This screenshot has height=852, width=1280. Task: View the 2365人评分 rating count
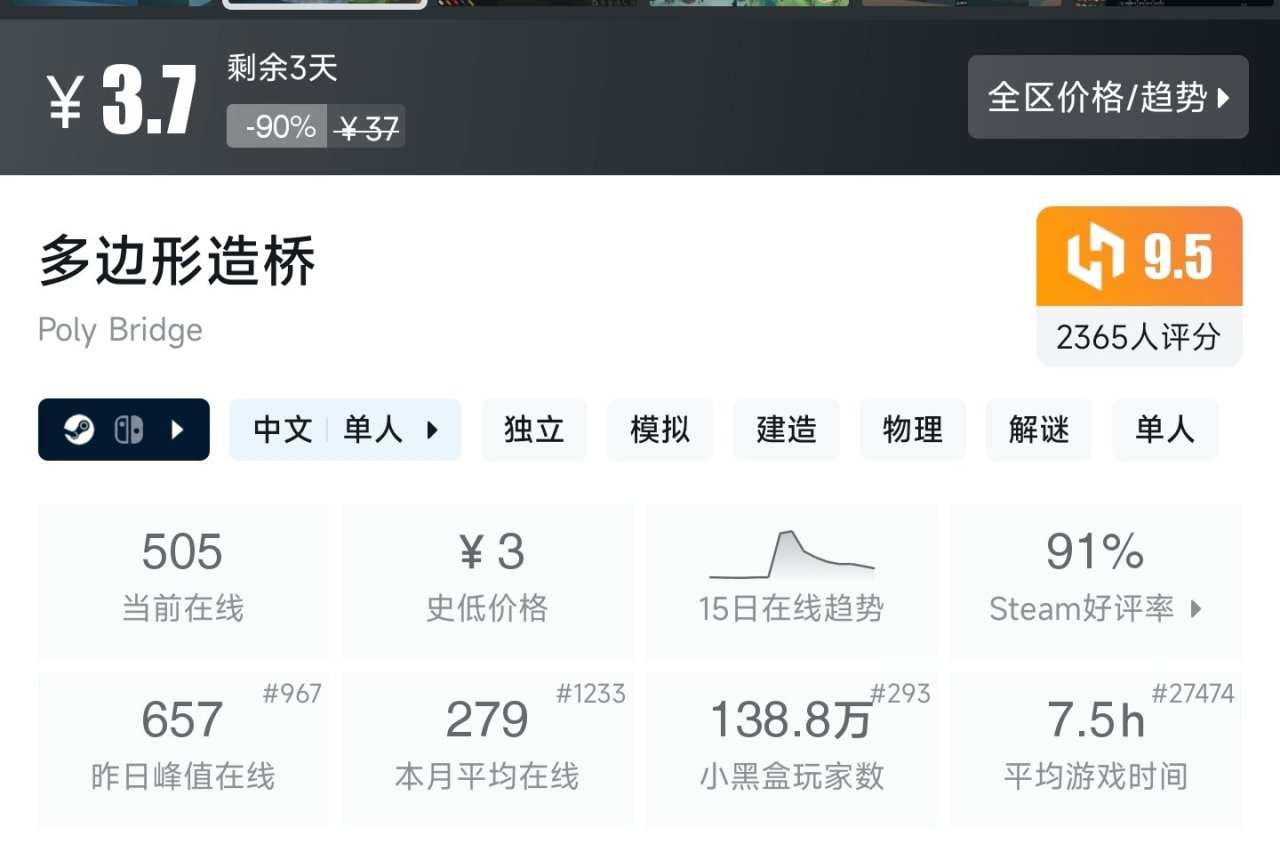pyautogui.click(x=1138, y=337)
